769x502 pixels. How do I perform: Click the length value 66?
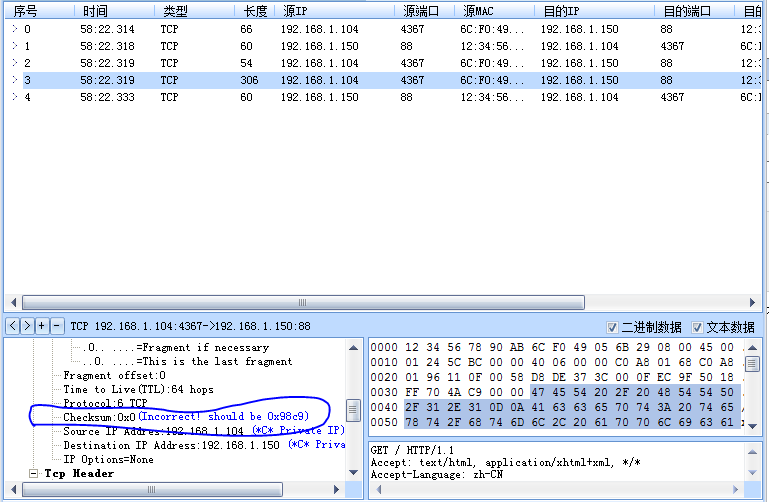click(x=246, y=29)
